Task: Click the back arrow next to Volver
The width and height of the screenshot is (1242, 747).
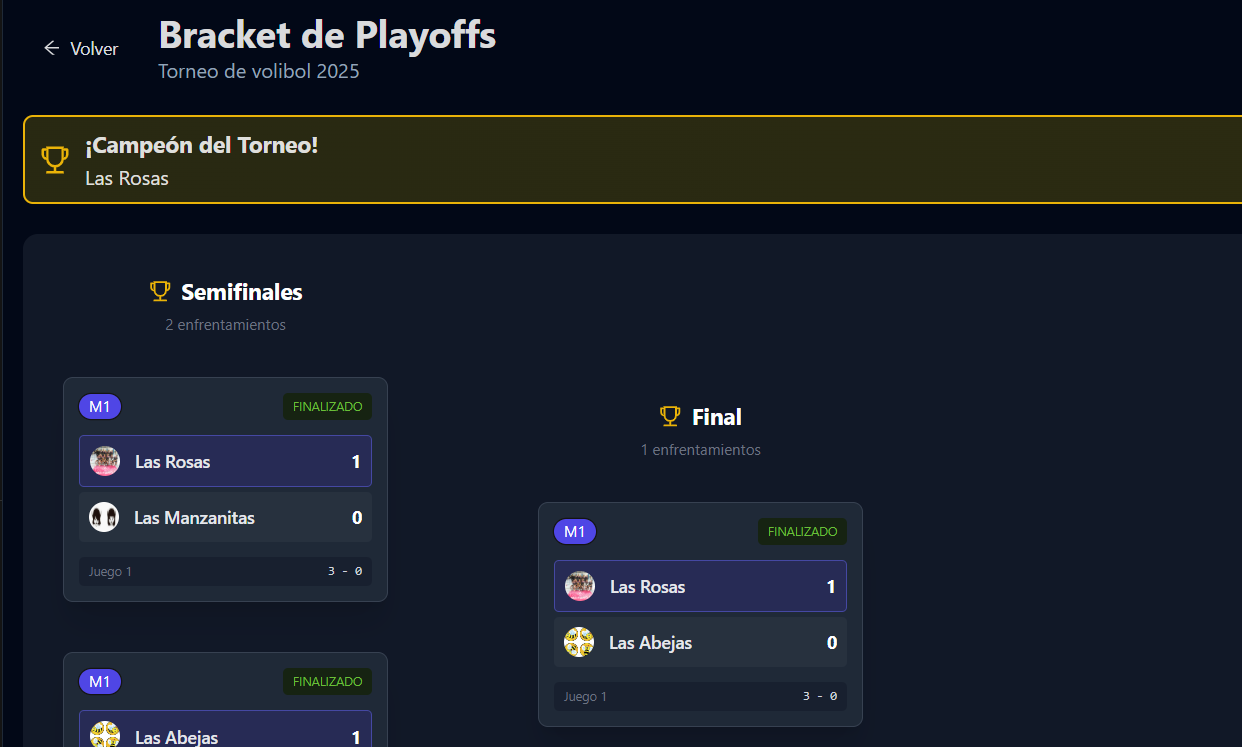Action: [51, 47]
